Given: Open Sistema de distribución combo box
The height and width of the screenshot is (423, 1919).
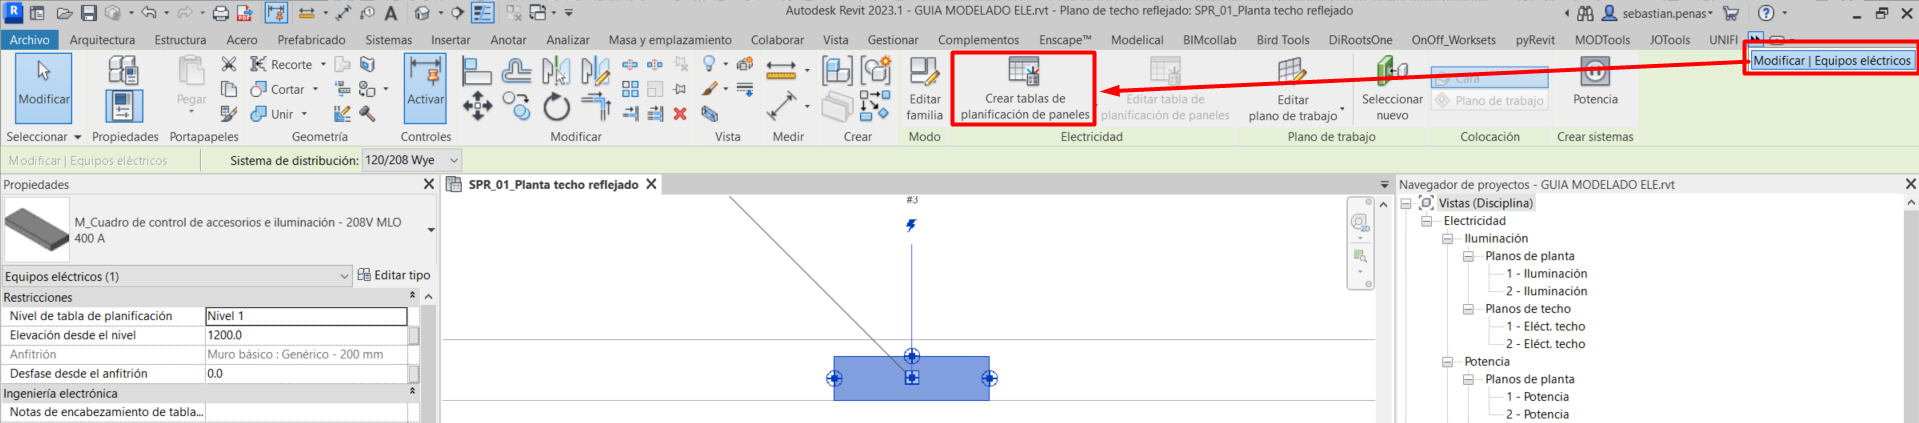Looking at the screenshot, I should (x=411, y=160).
